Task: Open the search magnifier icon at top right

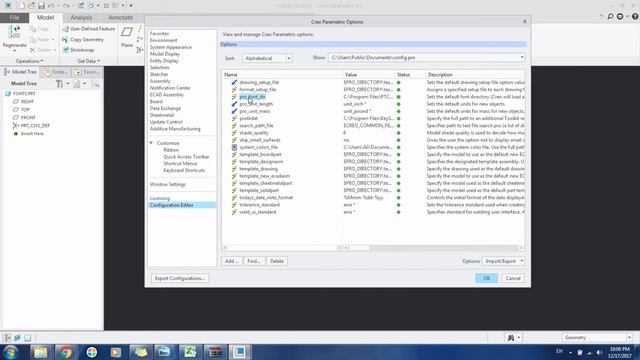Action: (x=610, y=17)
